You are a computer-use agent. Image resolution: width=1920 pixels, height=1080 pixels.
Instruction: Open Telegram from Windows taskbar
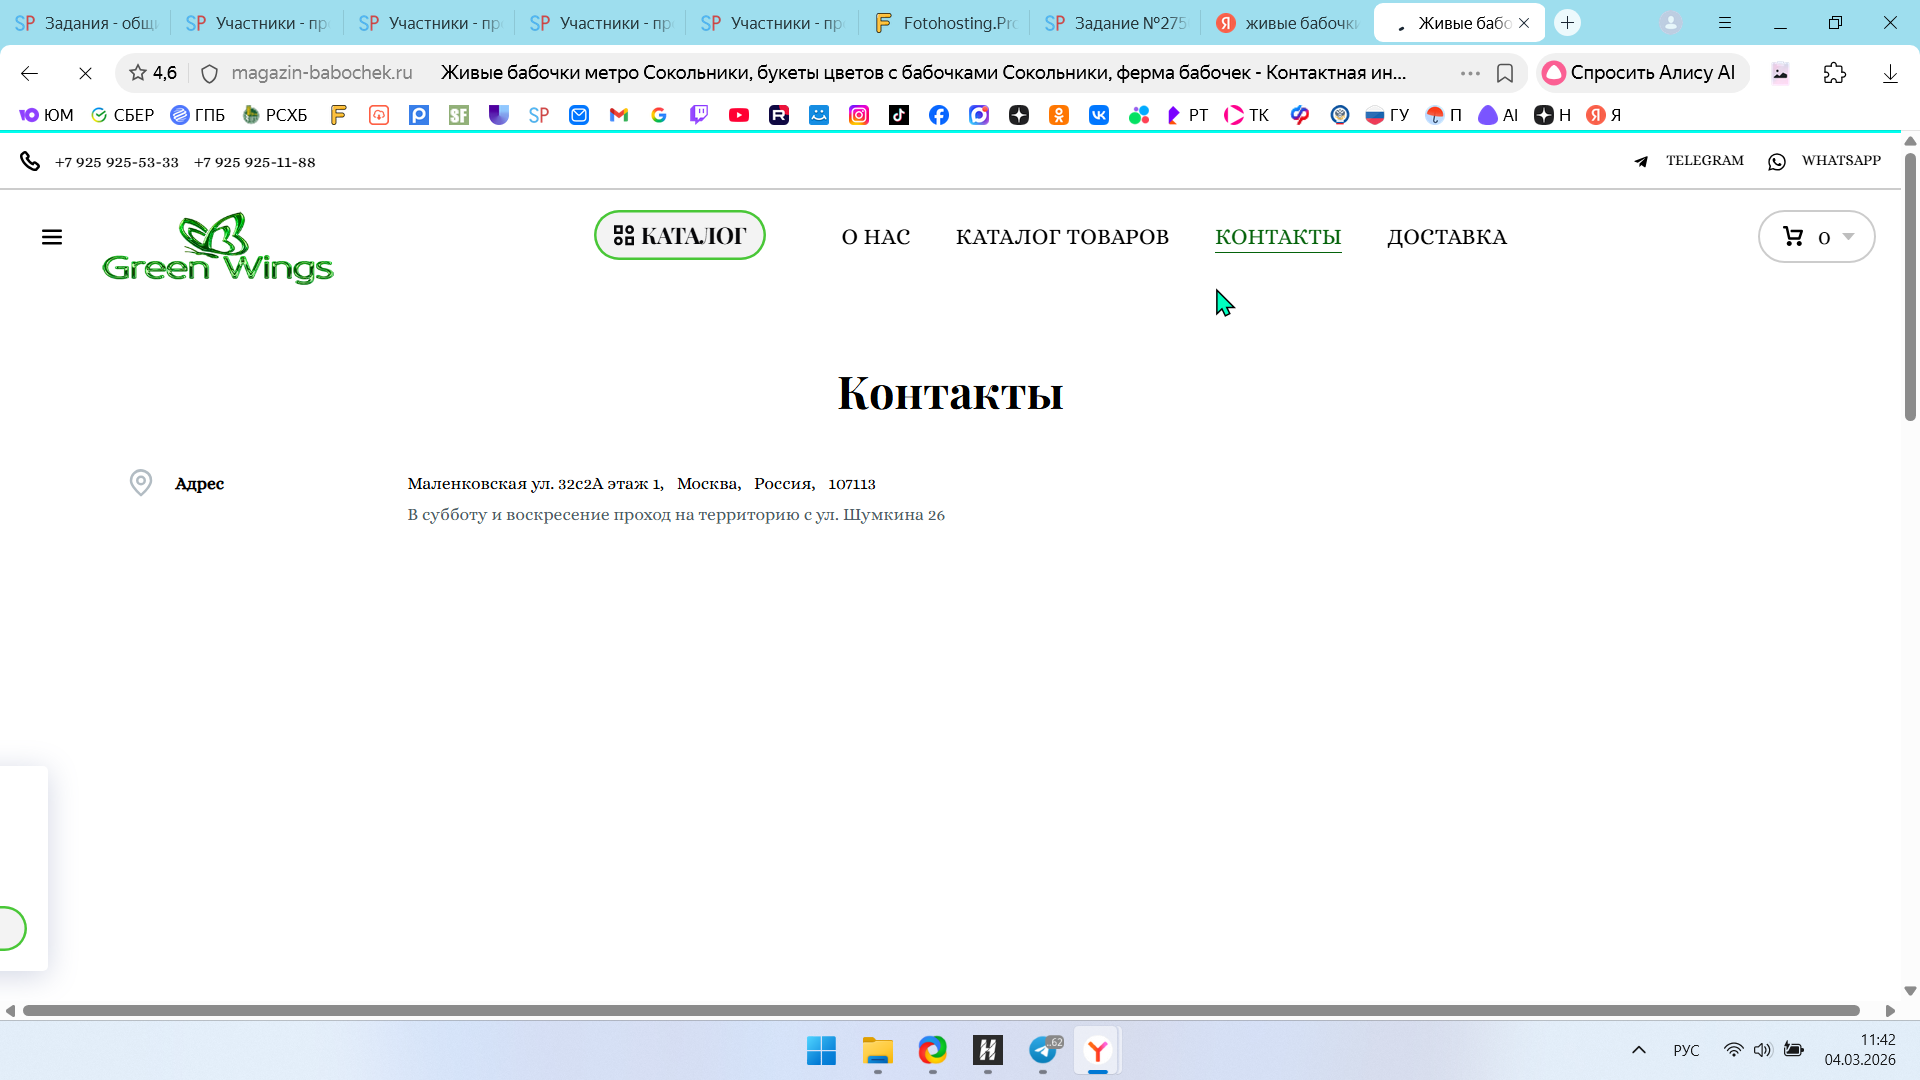pos(1043,1050)
